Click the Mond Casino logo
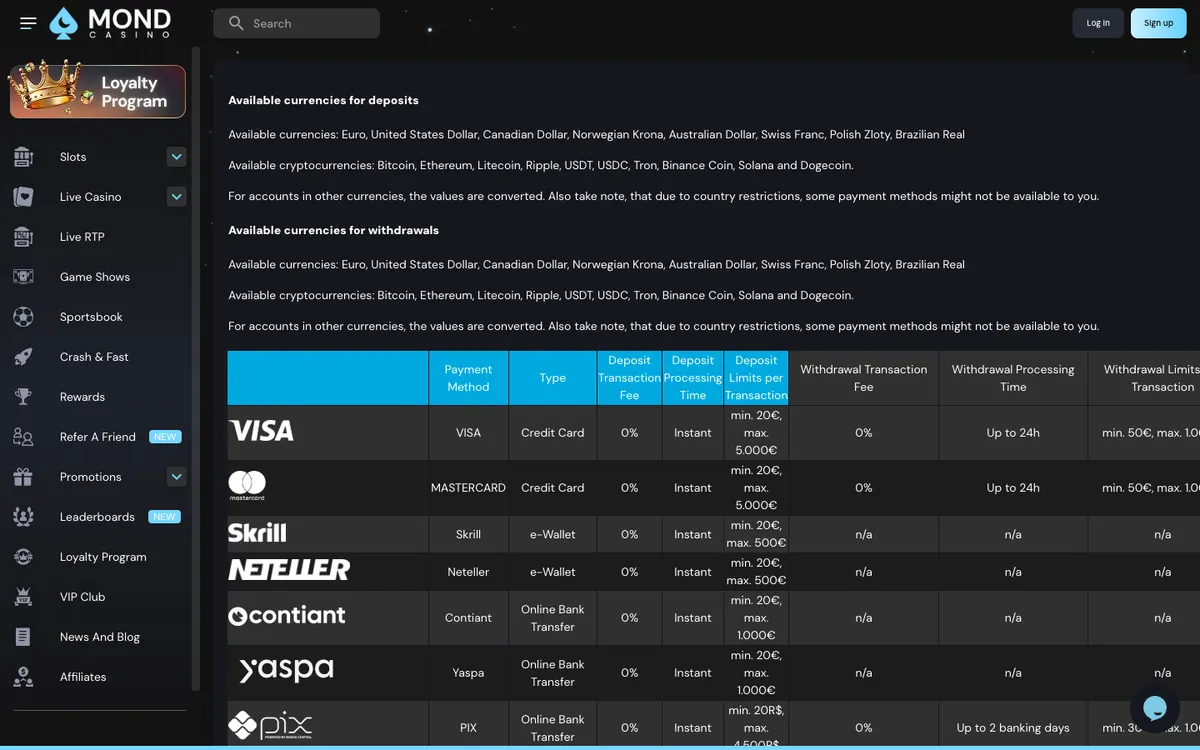 point(110,23)
